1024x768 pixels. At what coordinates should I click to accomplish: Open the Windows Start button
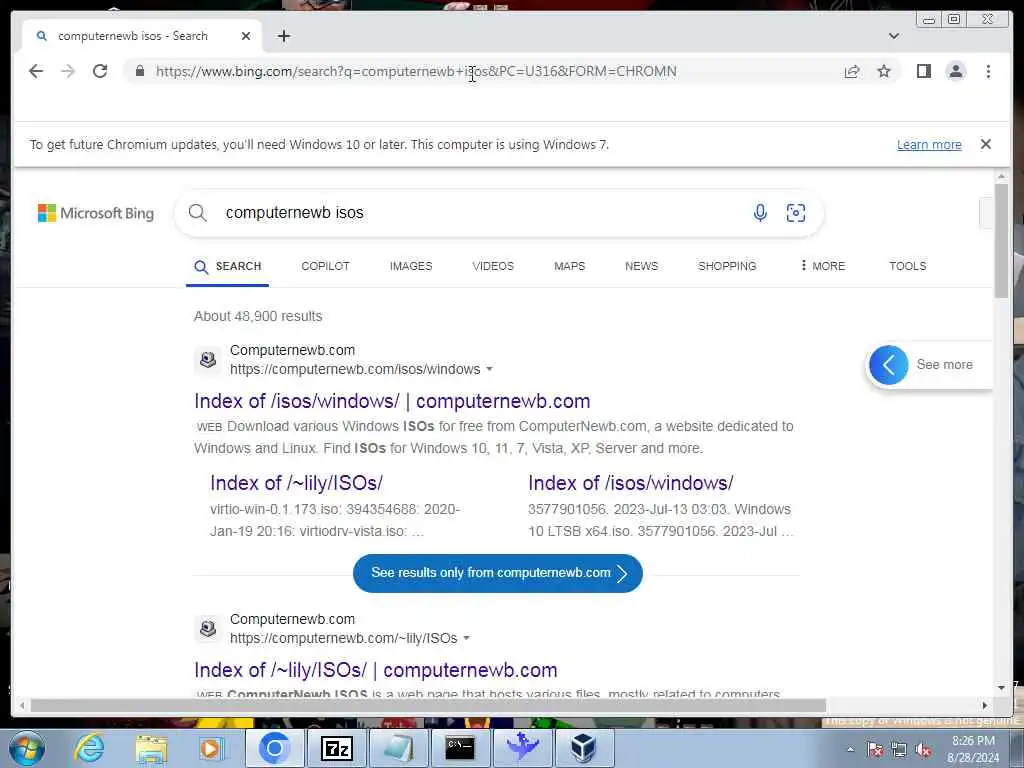coord(27,748)
